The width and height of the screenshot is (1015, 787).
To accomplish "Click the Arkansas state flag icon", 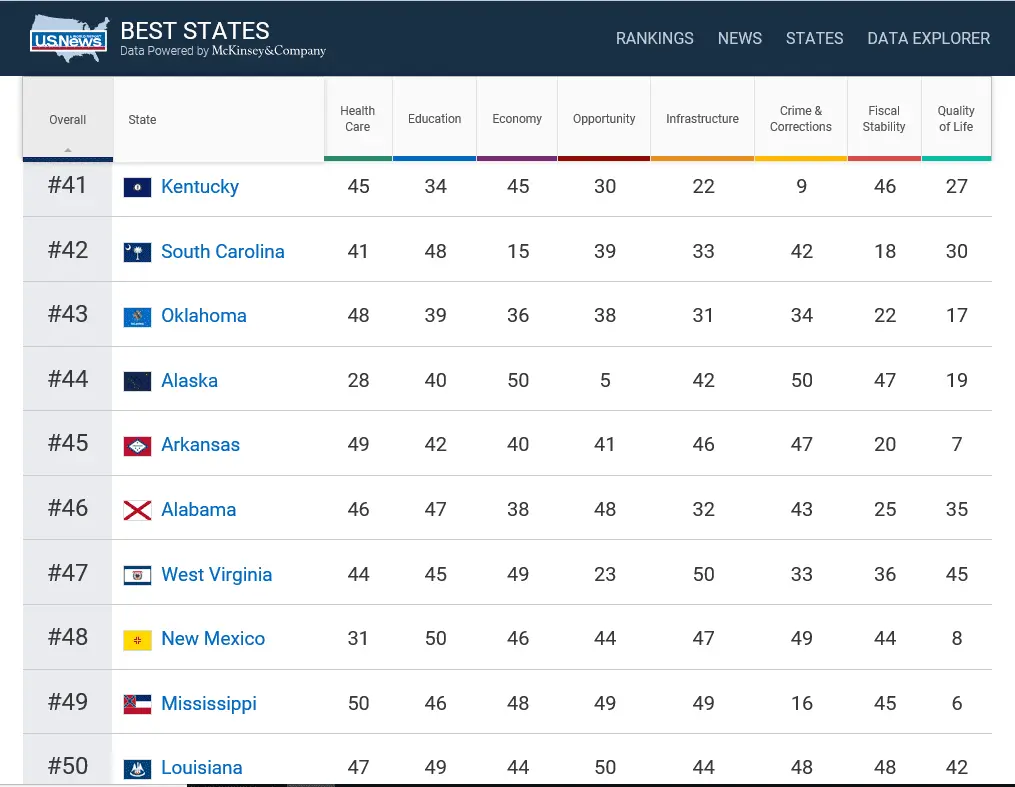I will click(x=137, y=445).
